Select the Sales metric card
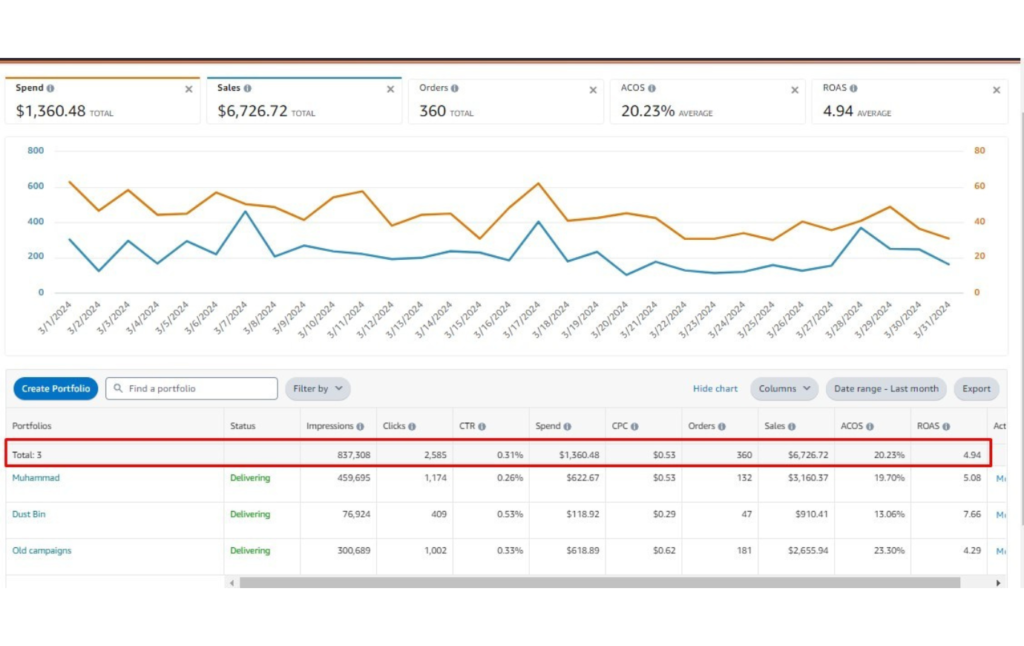The height and width of the screenshot is (646, 1024). pos(304,101)
